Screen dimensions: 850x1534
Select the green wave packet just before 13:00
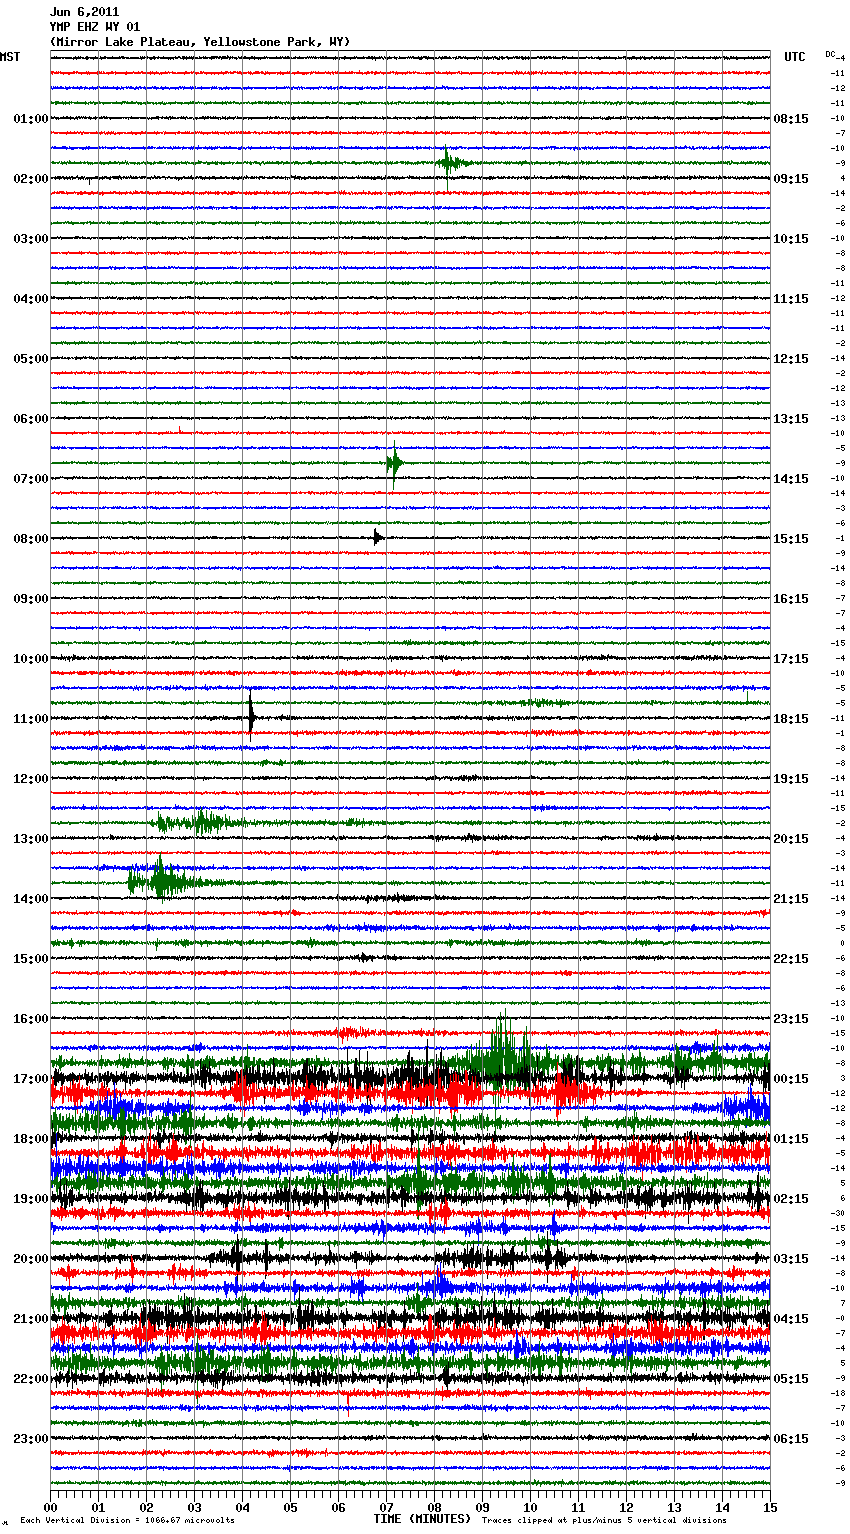[198, 822]
